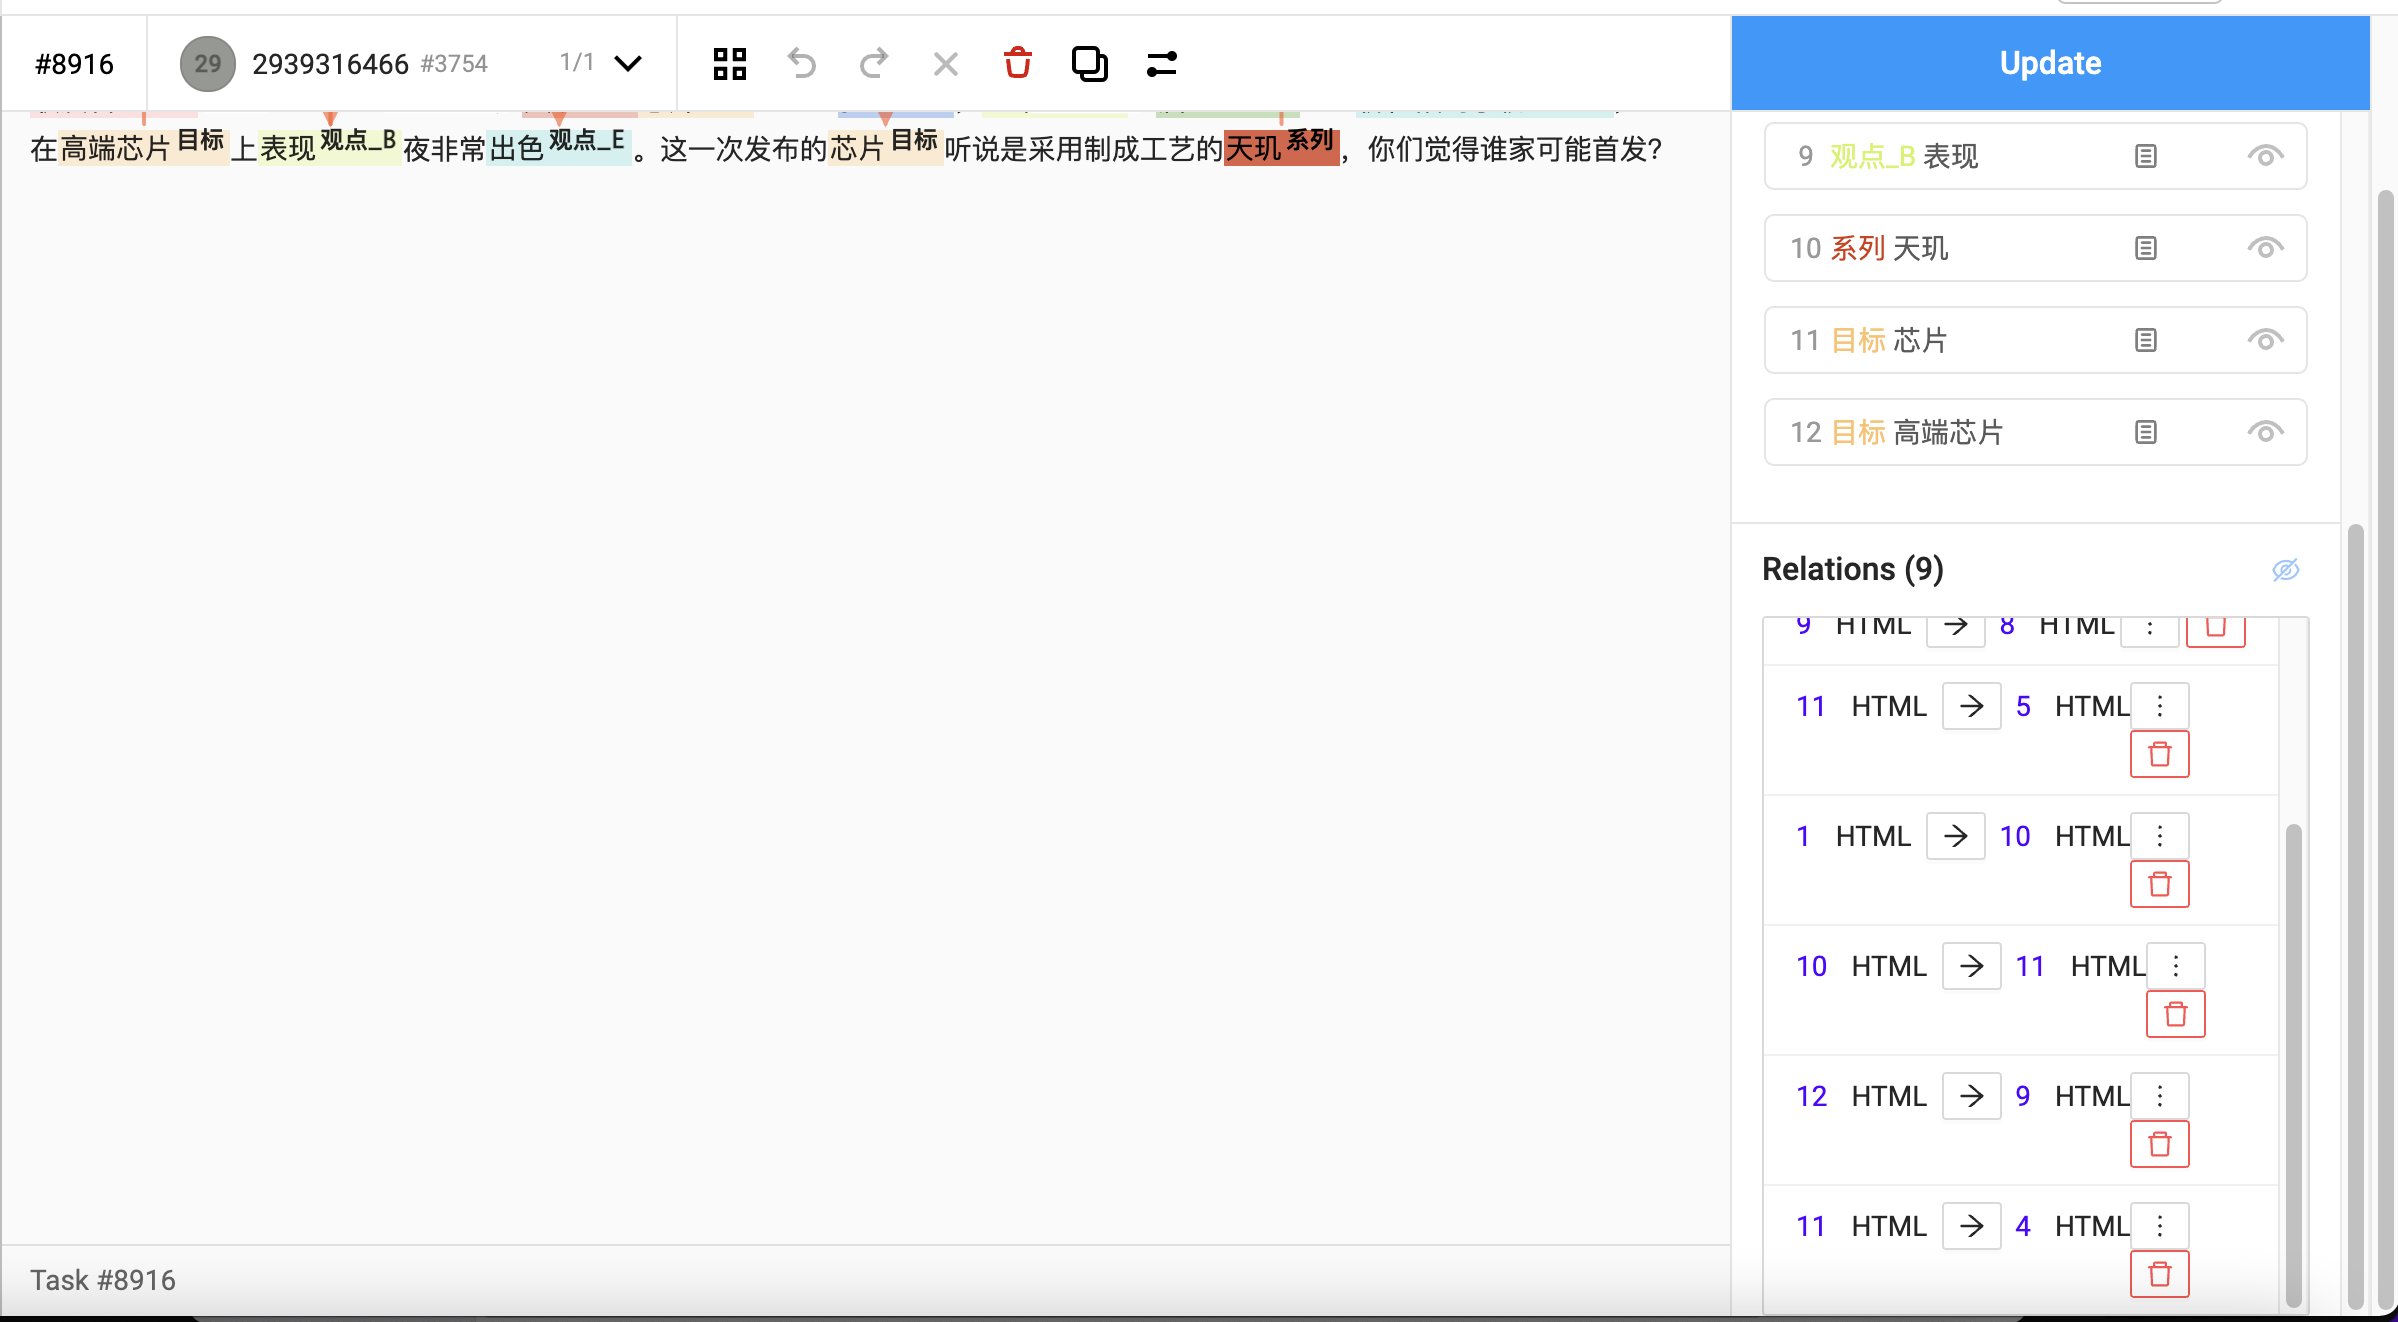Click the Redo icon
2398x1322 pixels.
click(x=873, y=63)
